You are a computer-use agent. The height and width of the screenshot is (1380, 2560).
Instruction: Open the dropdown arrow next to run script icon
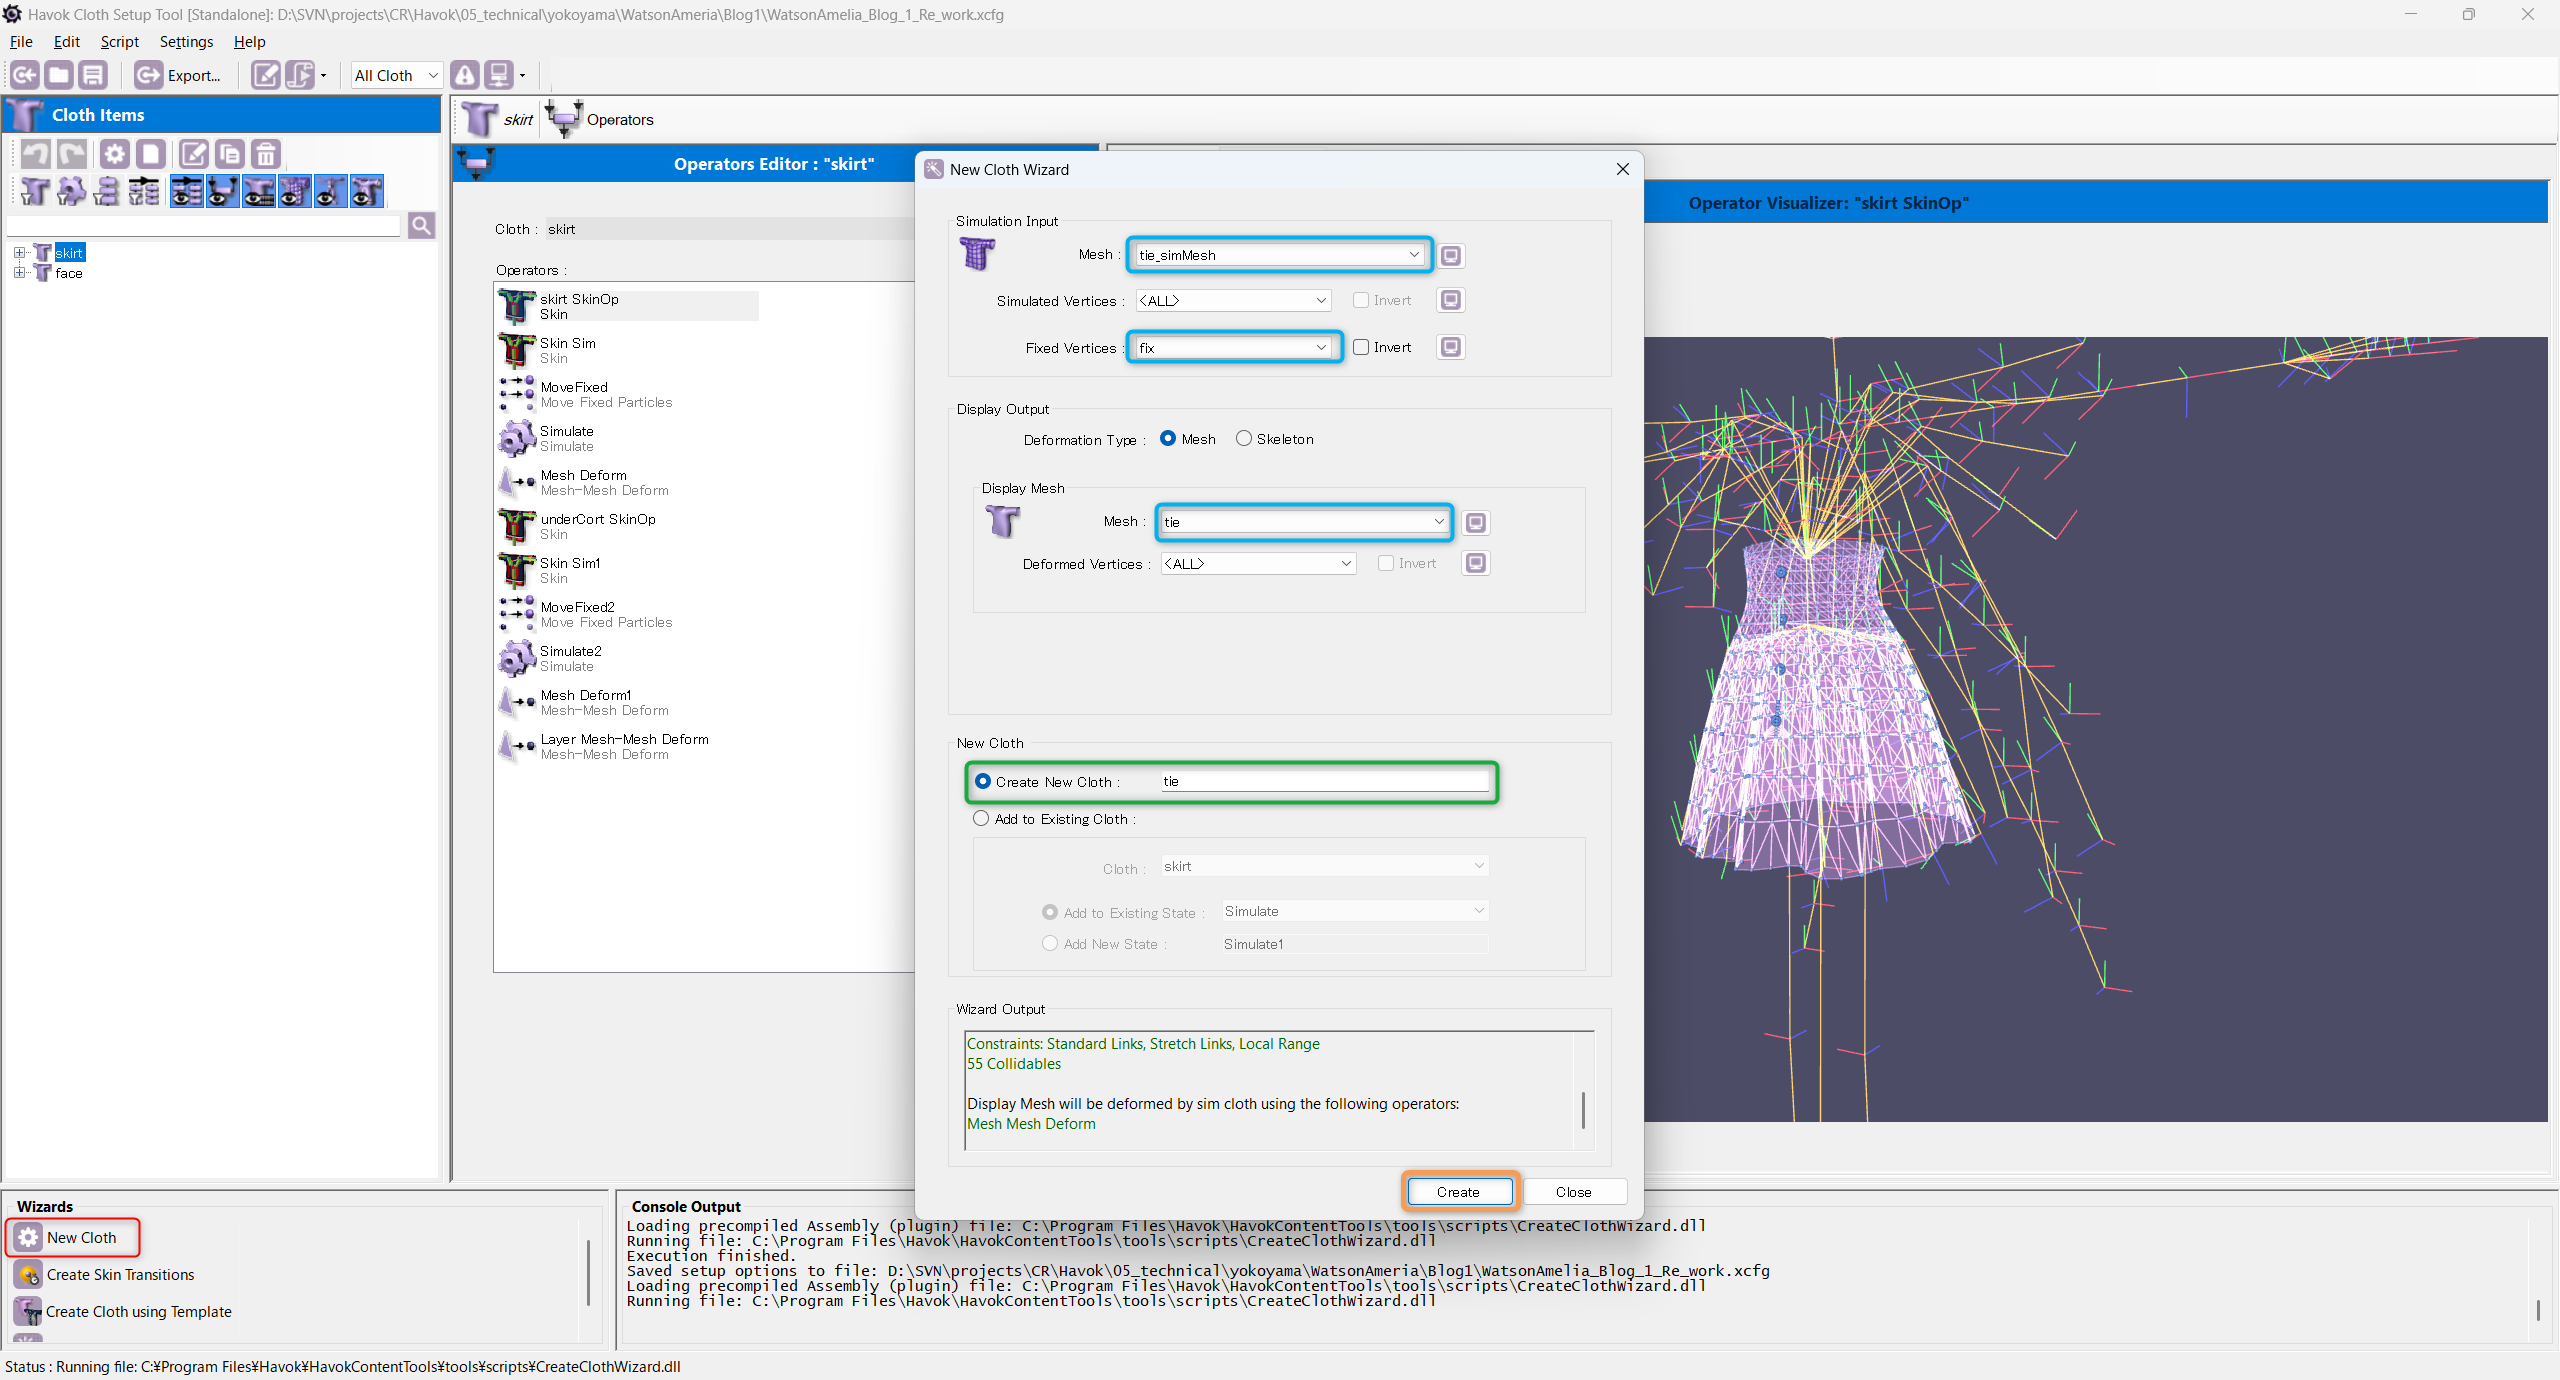[323, 75]
